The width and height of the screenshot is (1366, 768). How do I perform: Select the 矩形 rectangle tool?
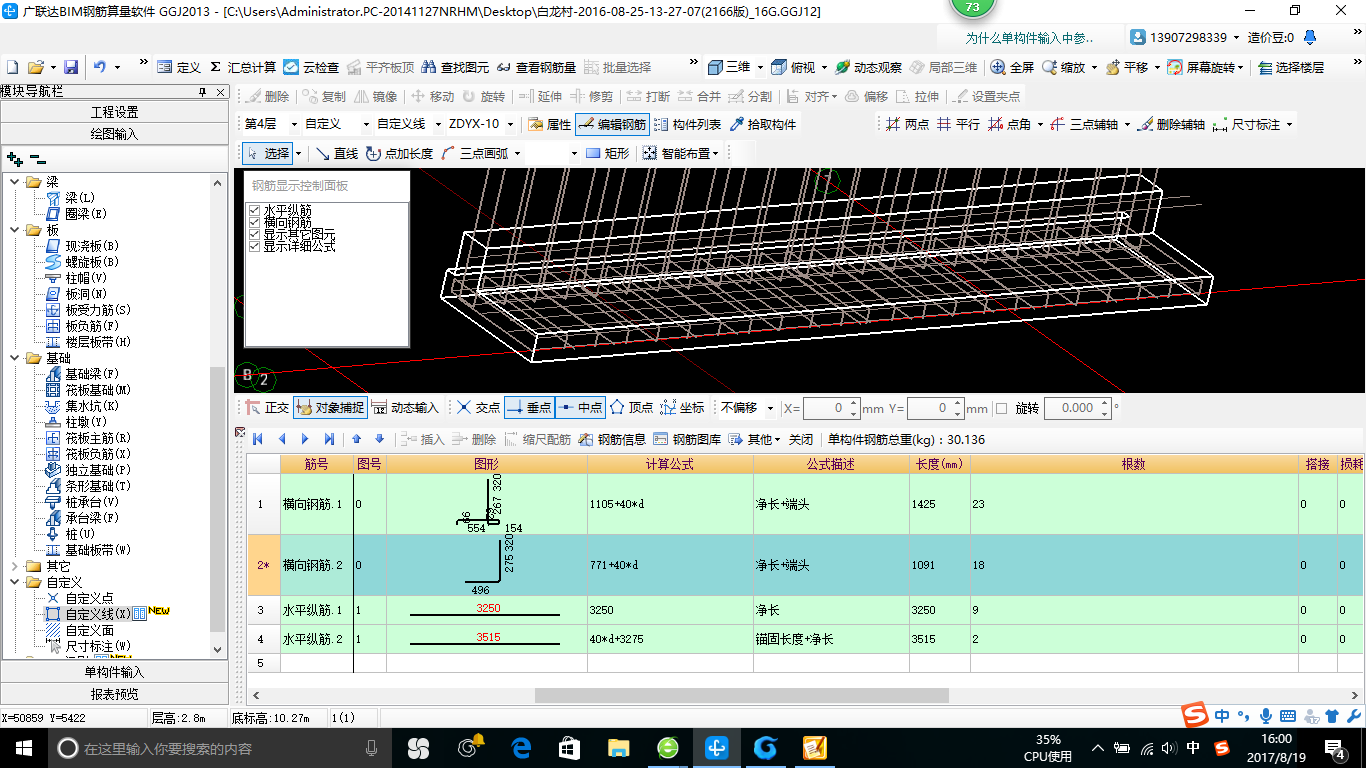point(608,153)
